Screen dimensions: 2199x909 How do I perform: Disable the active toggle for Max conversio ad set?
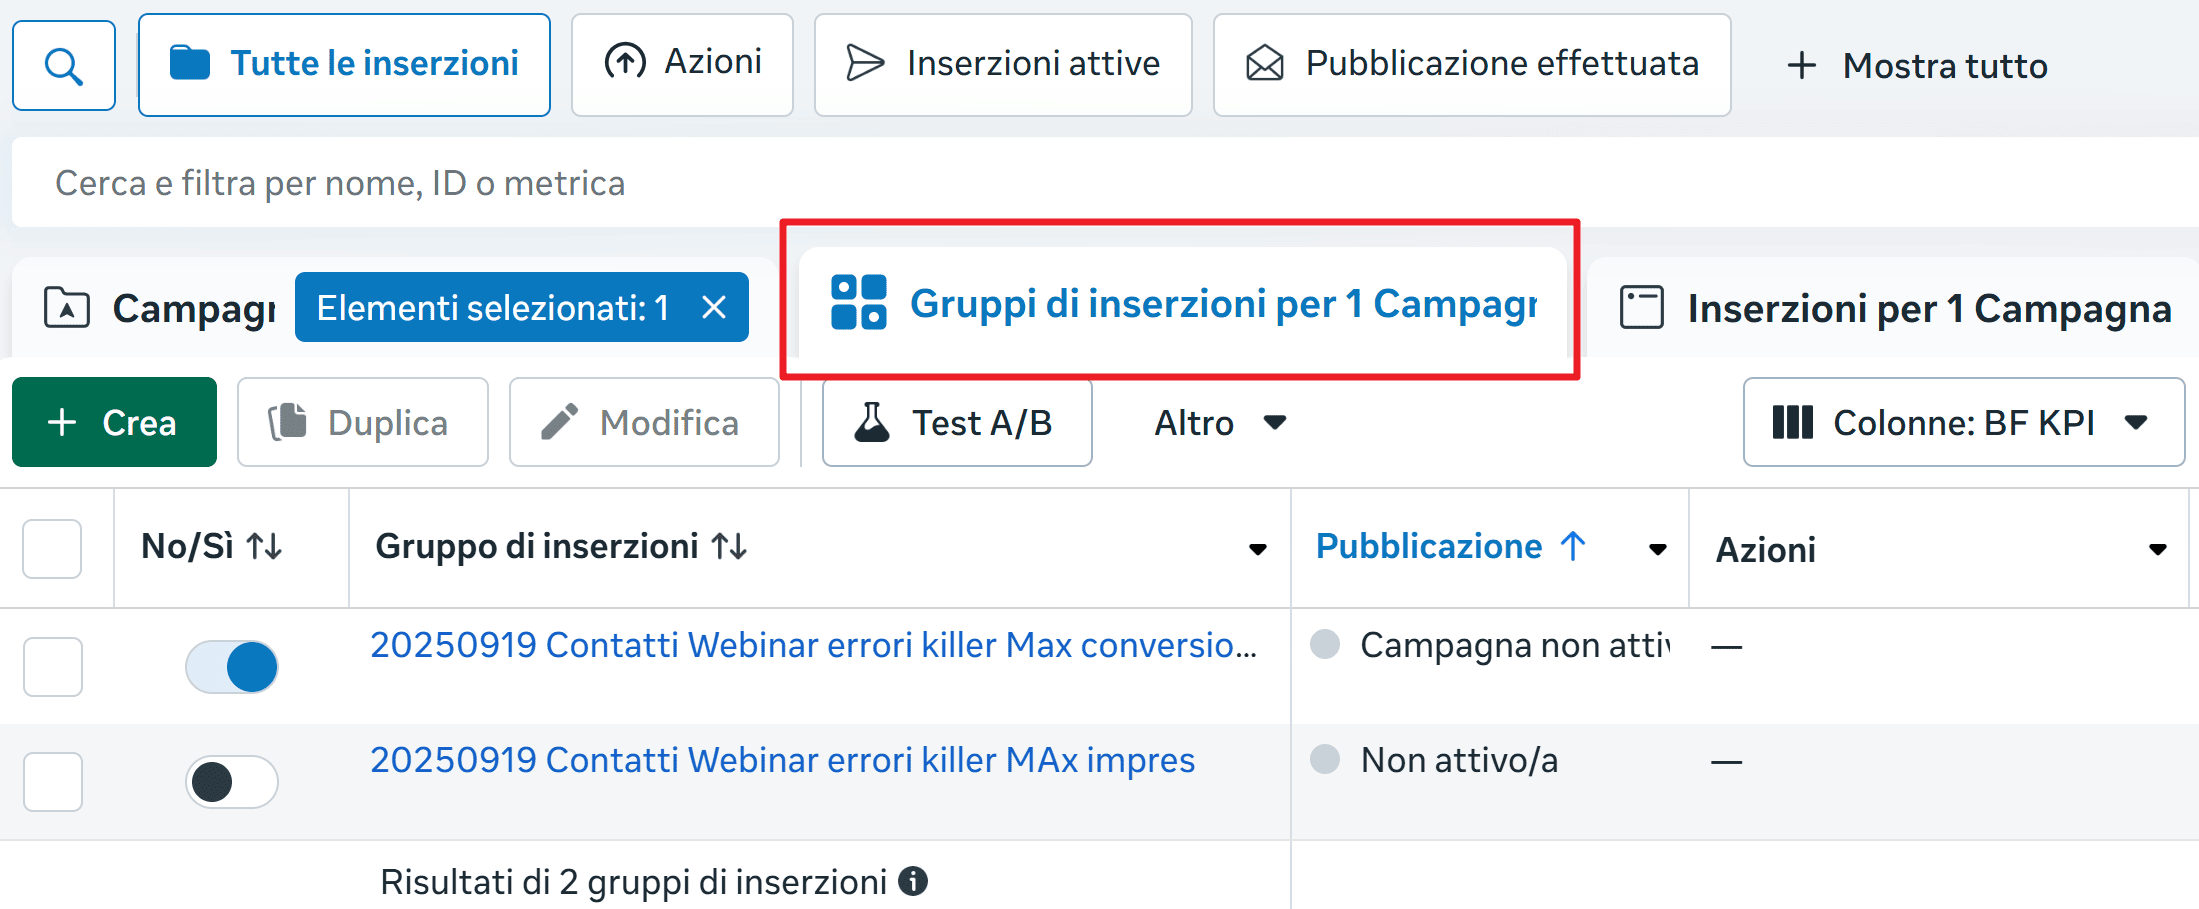pyautogui.click(x=231, y=665)
